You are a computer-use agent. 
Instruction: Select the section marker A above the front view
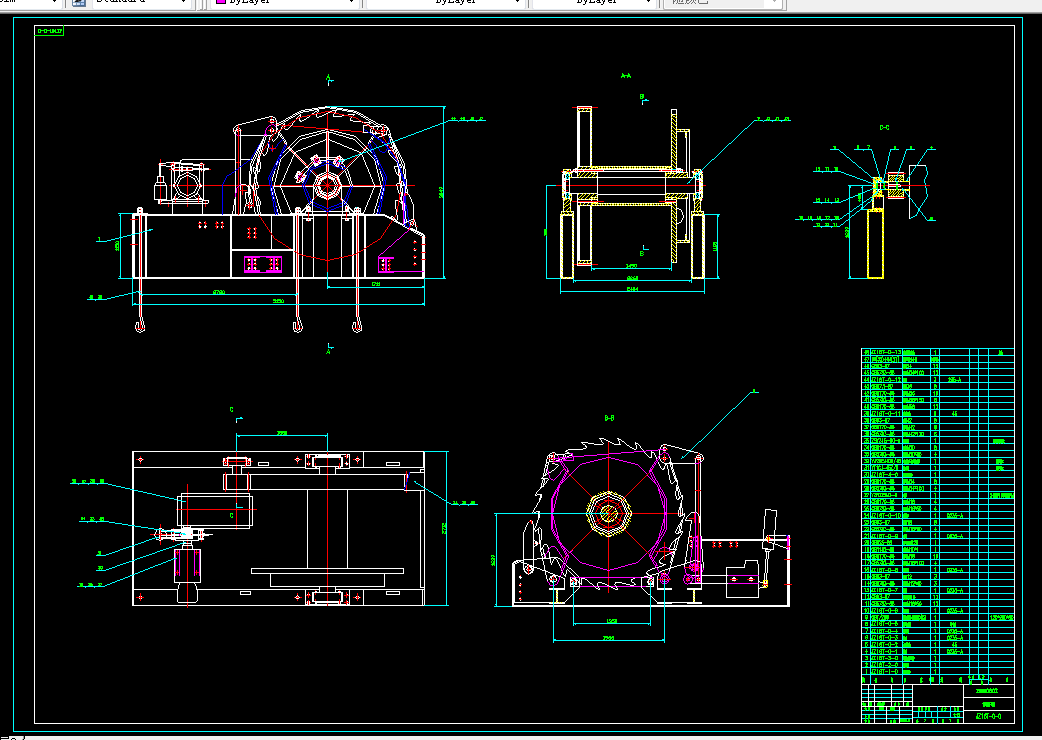(x=328, y=78)
